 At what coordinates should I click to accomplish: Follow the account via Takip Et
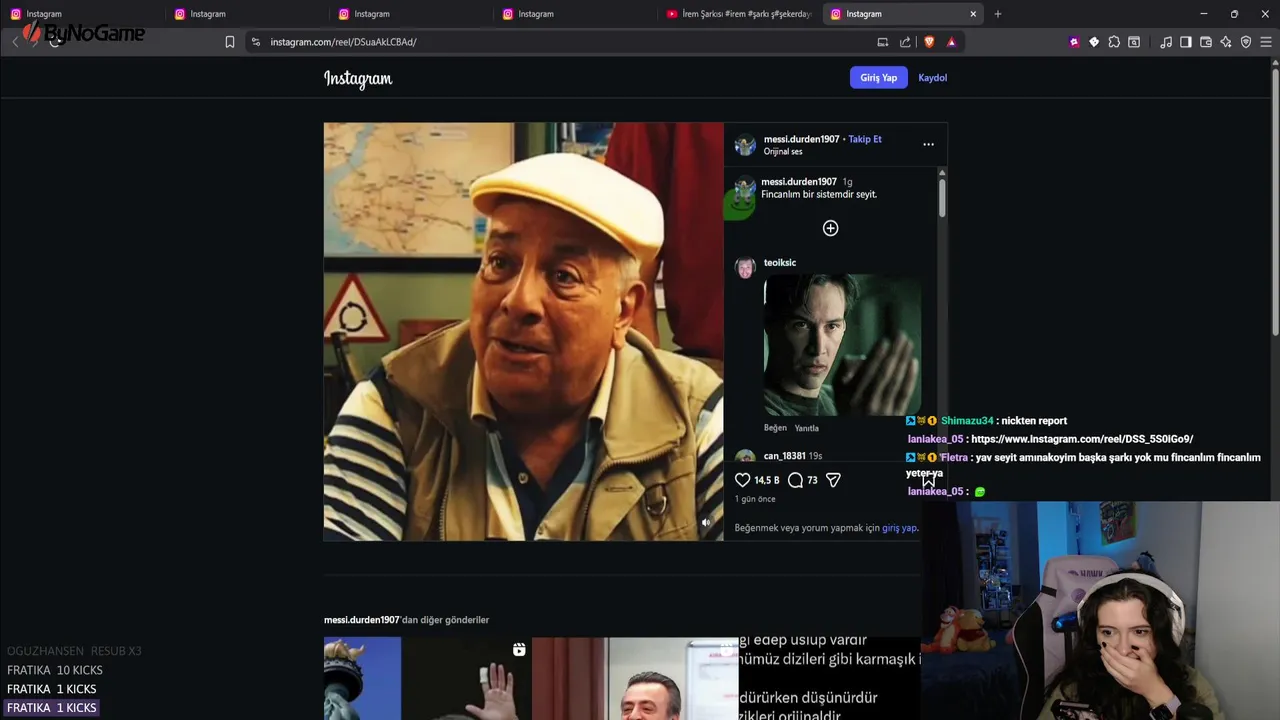pos(865,139)
